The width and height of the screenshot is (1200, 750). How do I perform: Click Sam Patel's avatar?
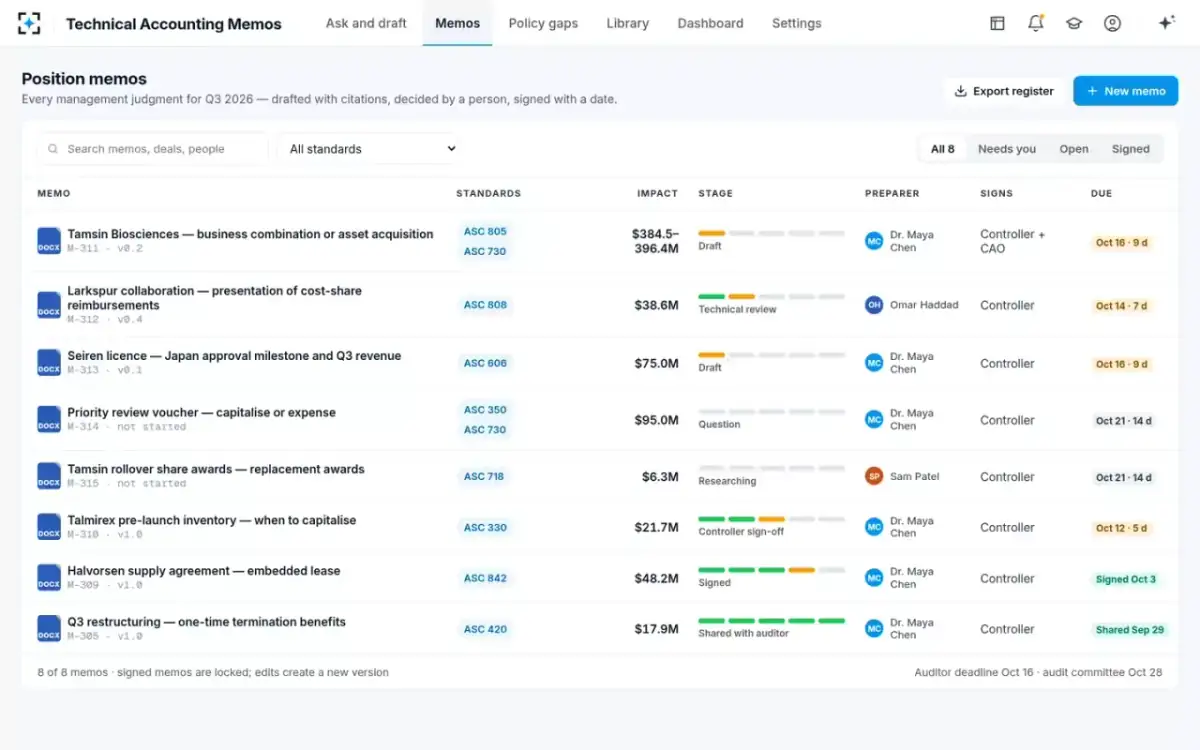pyautogui.click(x=874, y=476)
